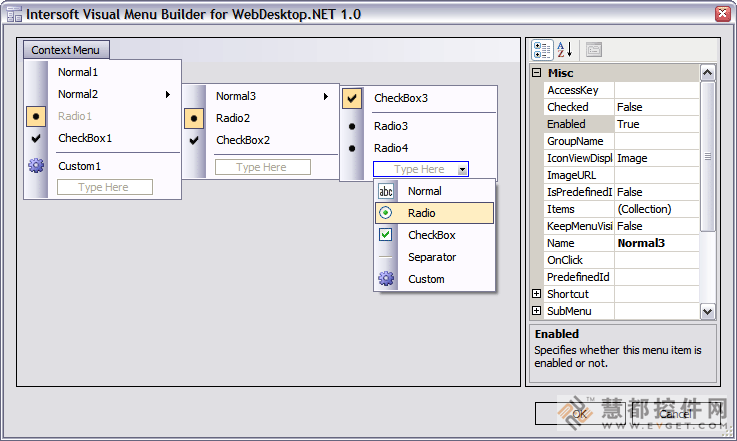
Task: Click the gear icon beside Custom1
Action: point(36,165)
